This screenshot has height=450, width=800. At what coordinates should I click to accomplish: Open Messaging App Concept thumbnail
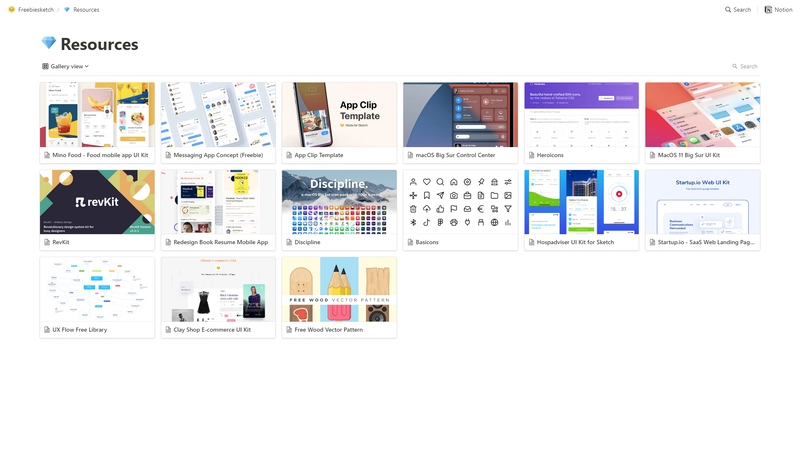coord(218,115)
